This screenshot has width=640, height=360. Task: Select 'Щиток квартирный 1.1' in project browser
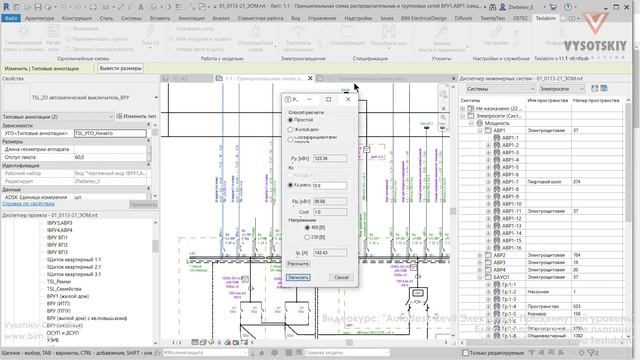73,260
